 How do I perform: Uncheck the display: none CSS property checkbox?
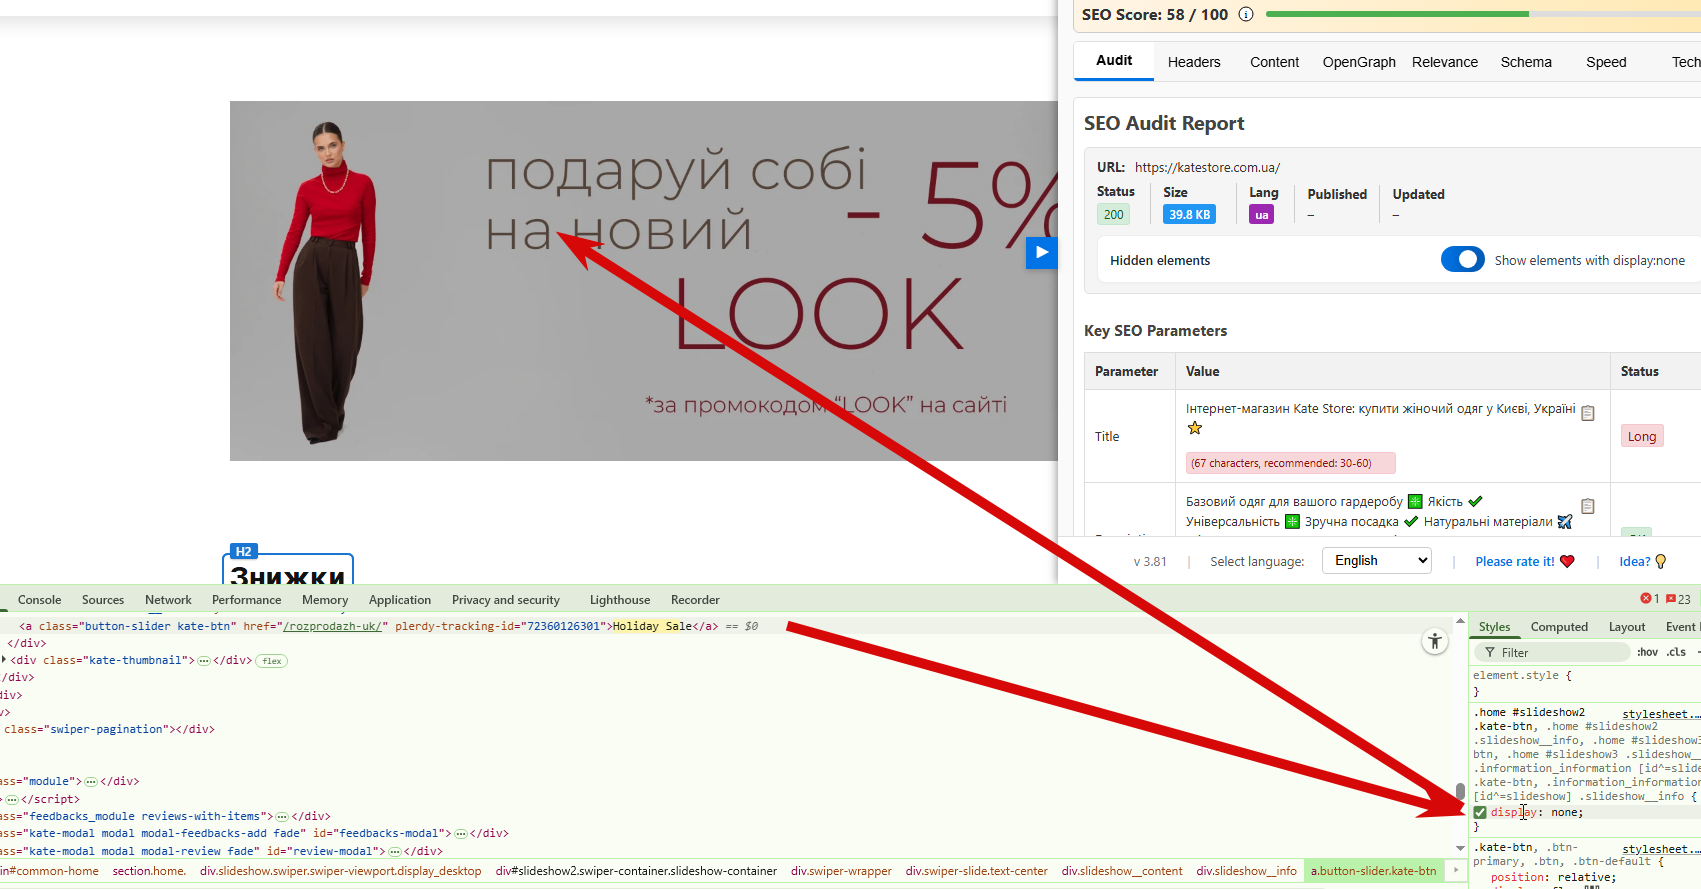1480,812
